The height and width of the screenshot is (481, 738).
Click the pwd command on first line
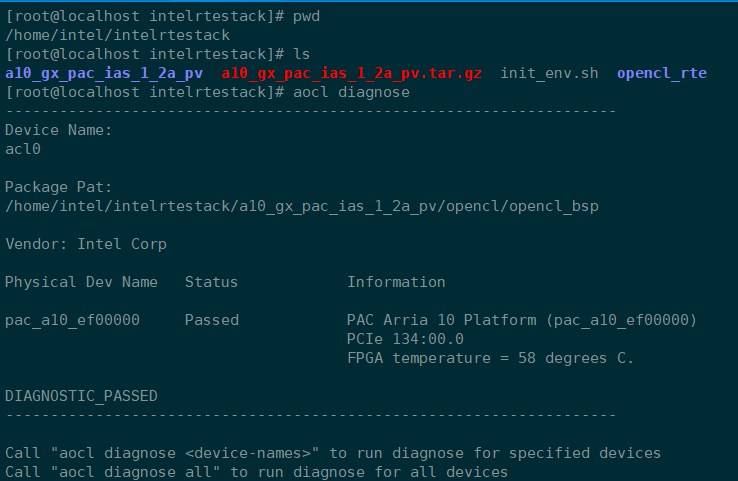pos(306,16)
